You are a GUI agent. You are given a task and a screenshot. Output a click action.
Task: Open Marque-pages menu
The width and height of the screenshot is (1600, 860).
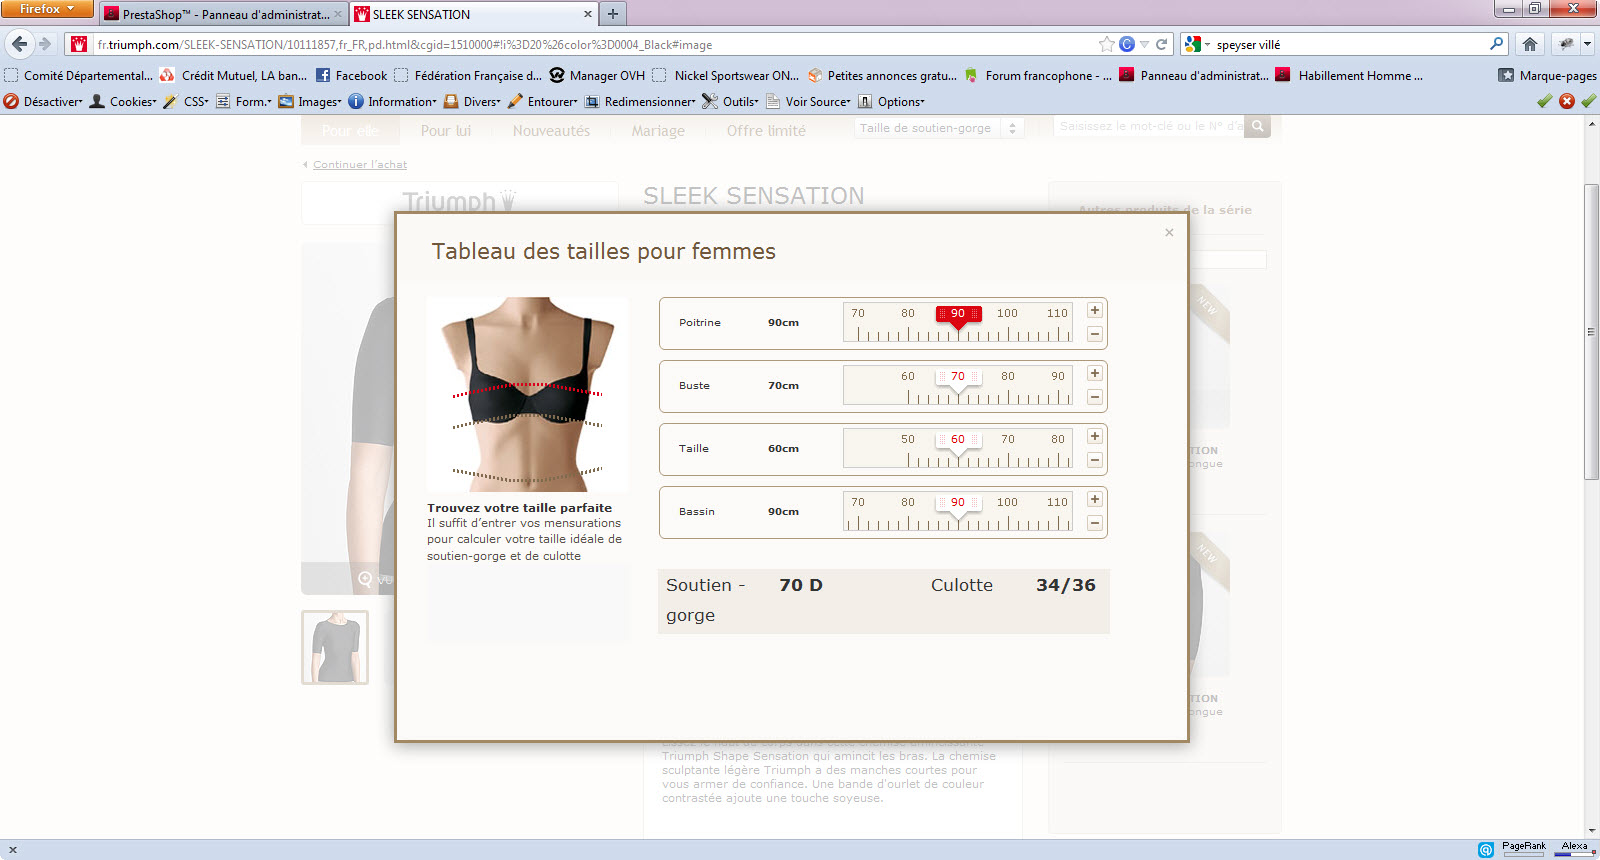(x=1547, y=75)
